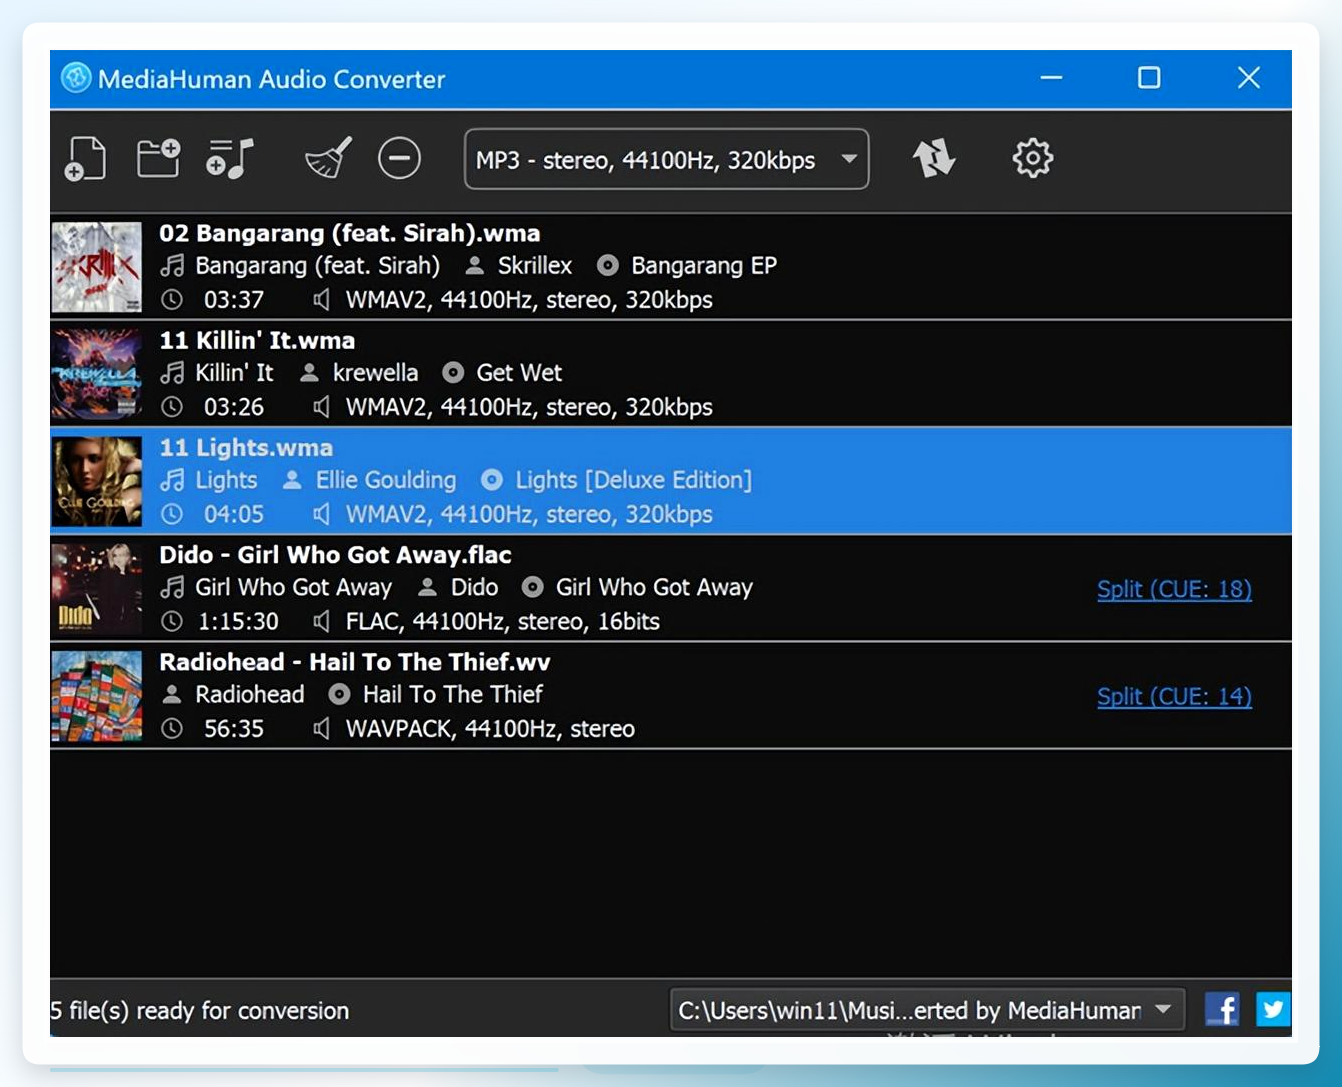Click the Add folder icon in the toolbar
Viewport: 1342px width, 1087px height.
click(x=158, y=158)
